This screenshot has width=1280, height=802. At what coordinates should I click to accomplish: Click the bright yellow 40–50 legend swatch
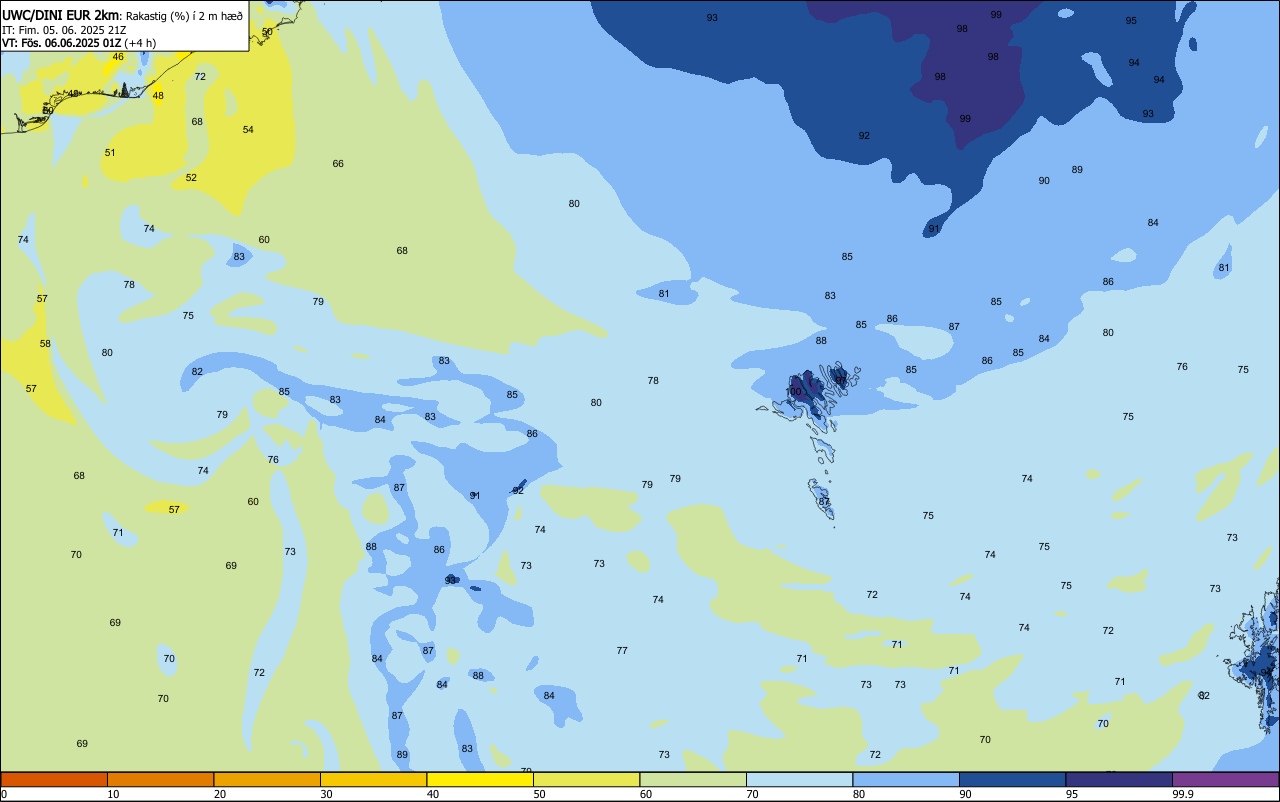[x=480, y=779]
